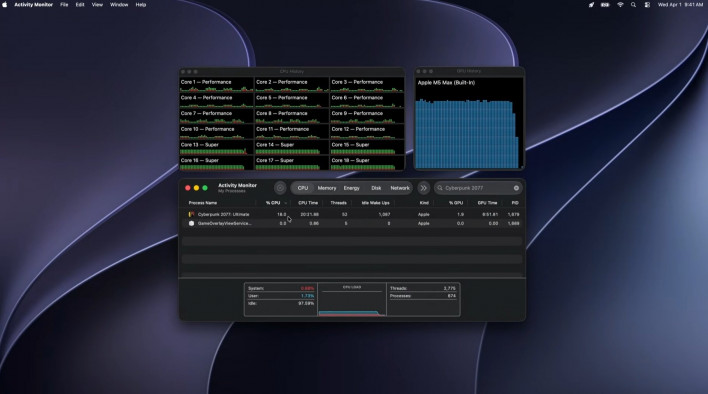This screenshot has height=394, width=708.
Task: Click the Core 14 — Super graph
Action: click(x=292, y=148)
